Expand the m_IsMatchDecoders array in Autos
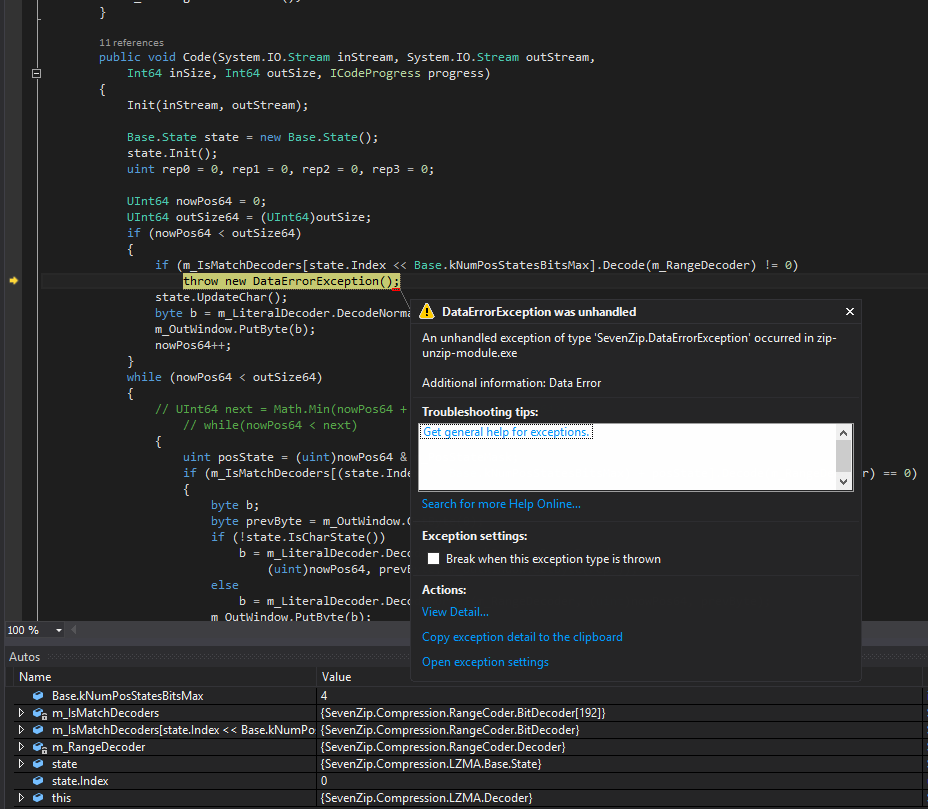The height and width of the screenshot is (809, 928). tap(21, 713)
